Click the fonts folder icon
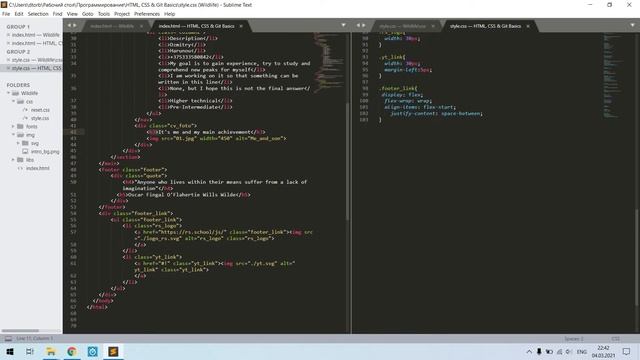Viewport: 640px width, 360px height. click(x=20, y=127)
